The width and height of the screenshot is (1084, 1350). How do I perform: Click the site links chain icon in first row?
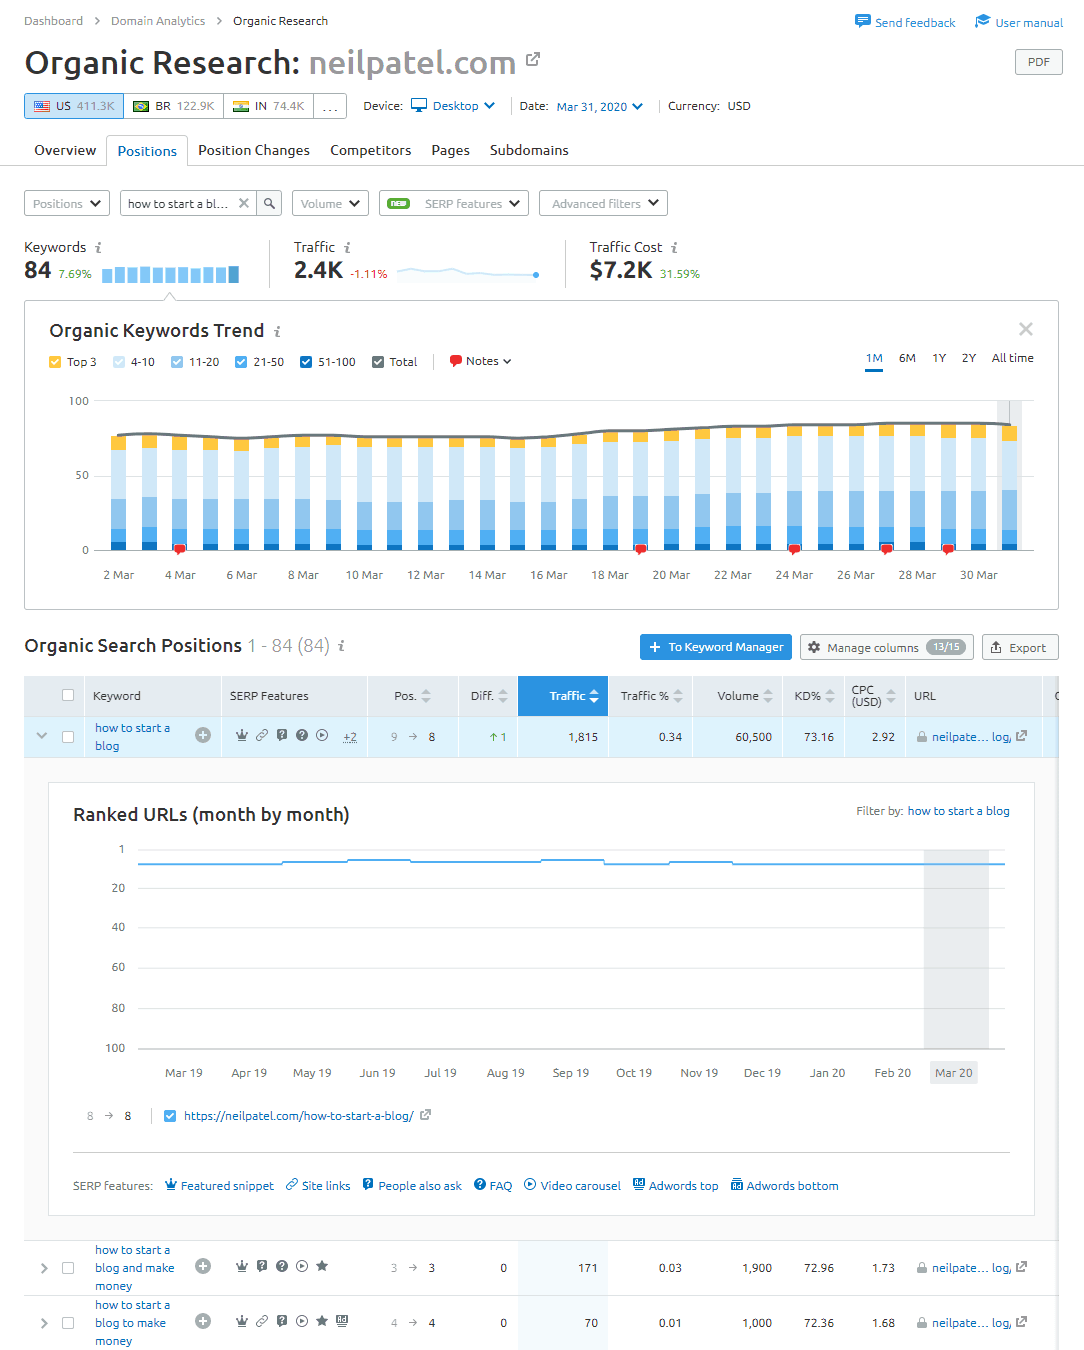click(x=262, y=735)
